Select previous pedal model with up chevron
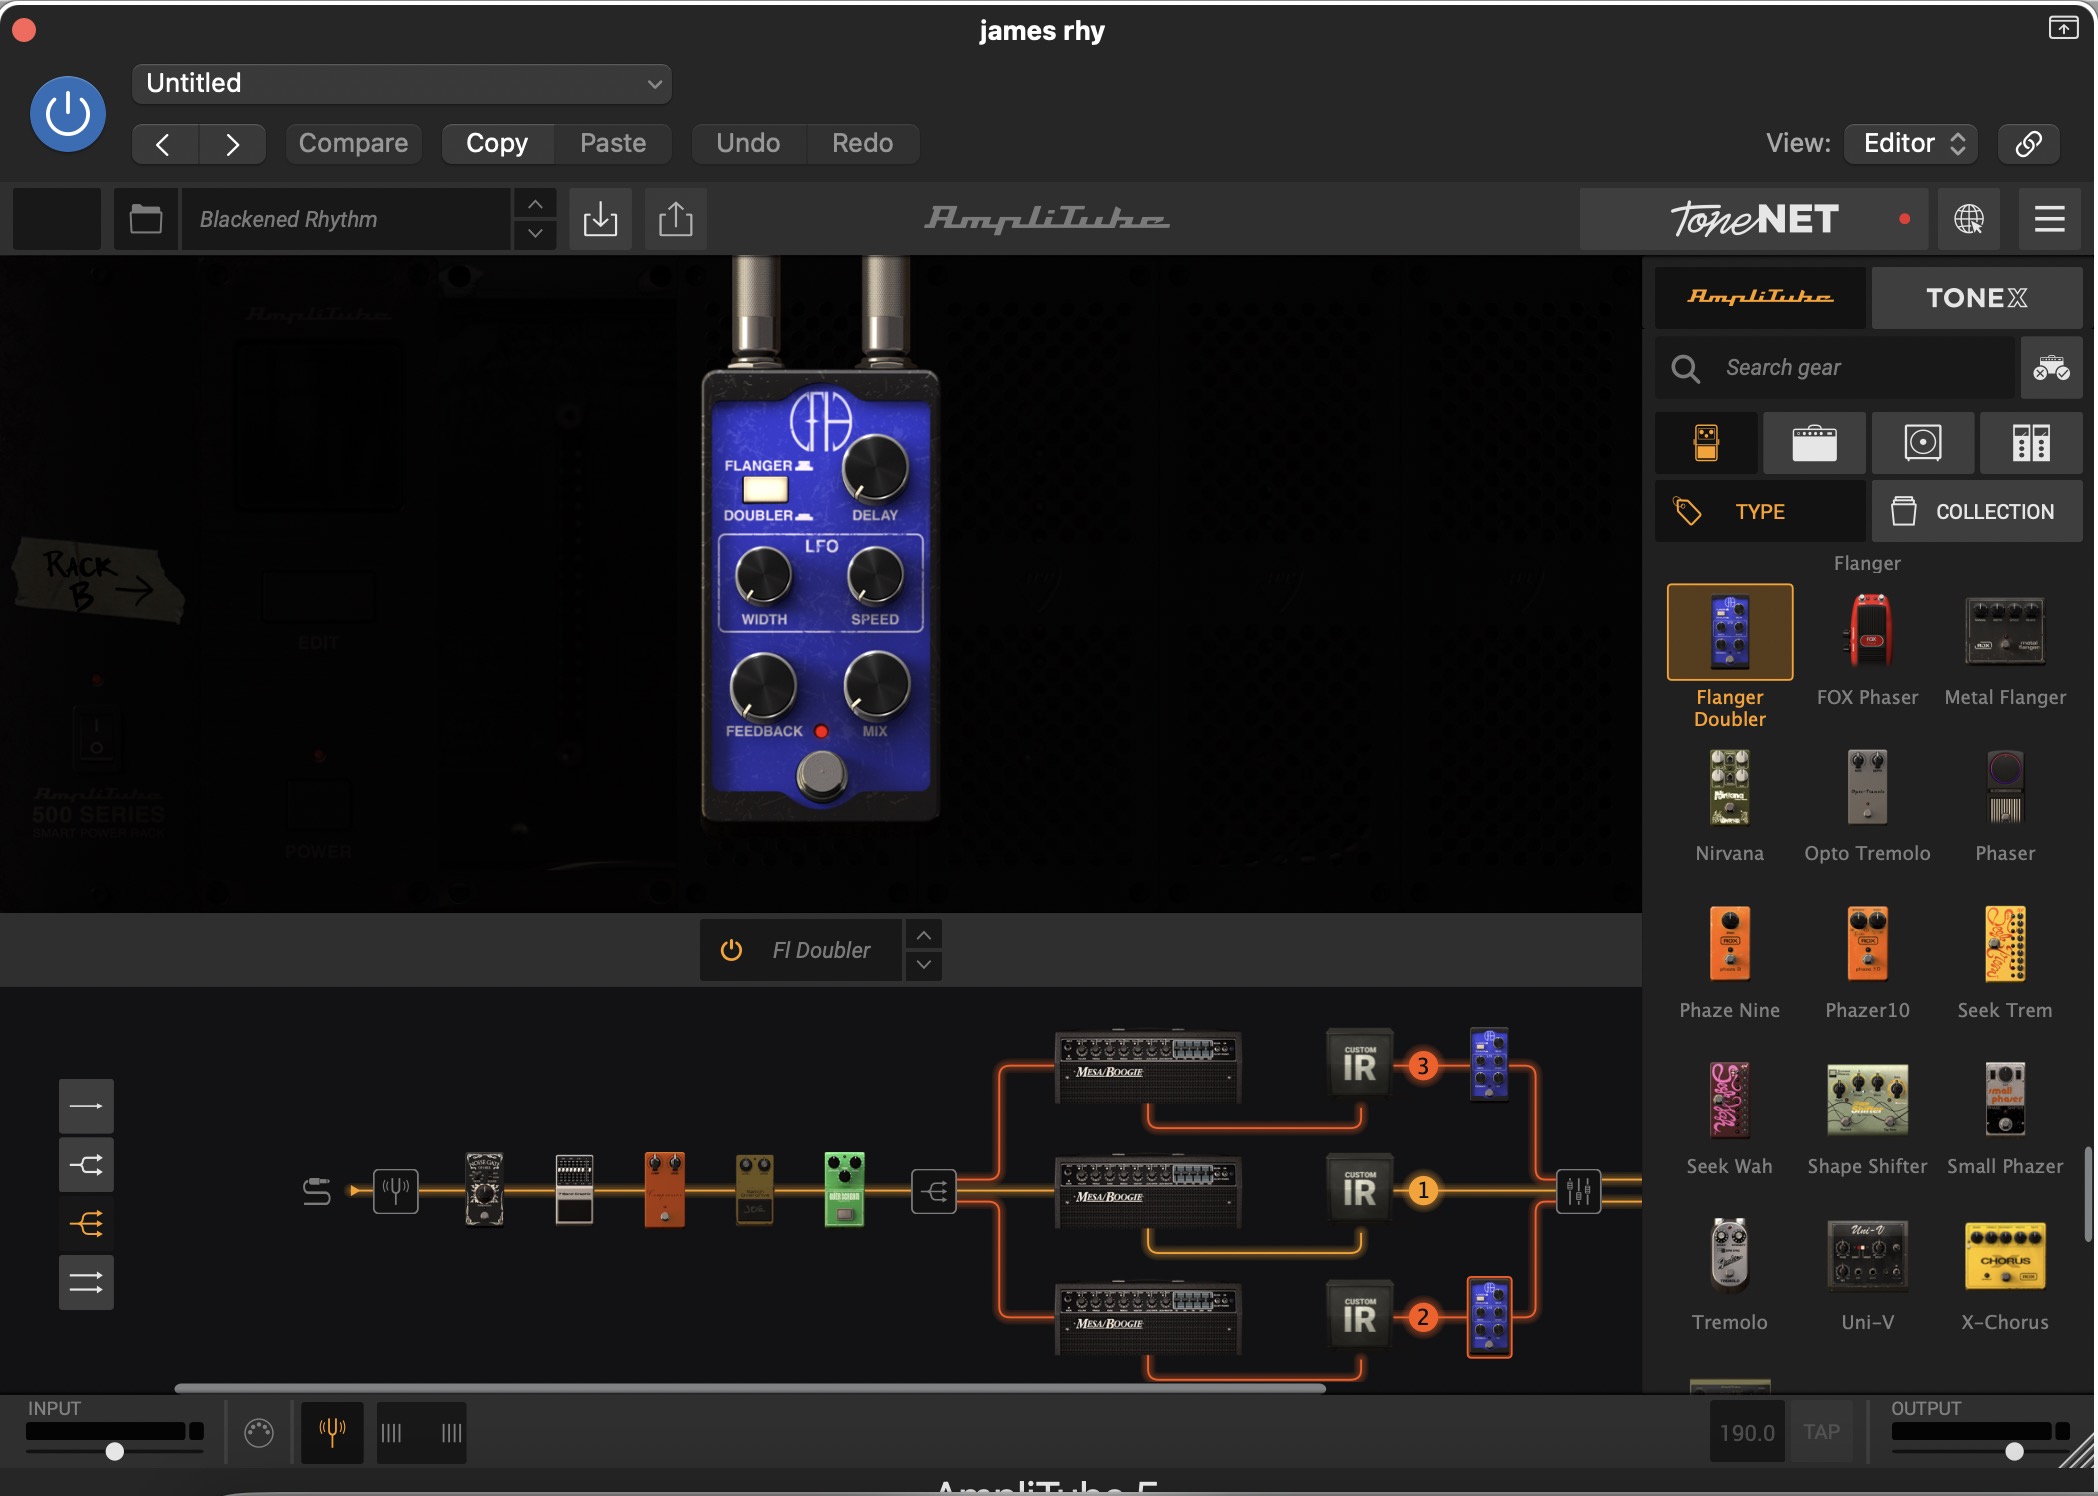The height and width of the screenshot is (1496, 2098). tap(924, 935)
